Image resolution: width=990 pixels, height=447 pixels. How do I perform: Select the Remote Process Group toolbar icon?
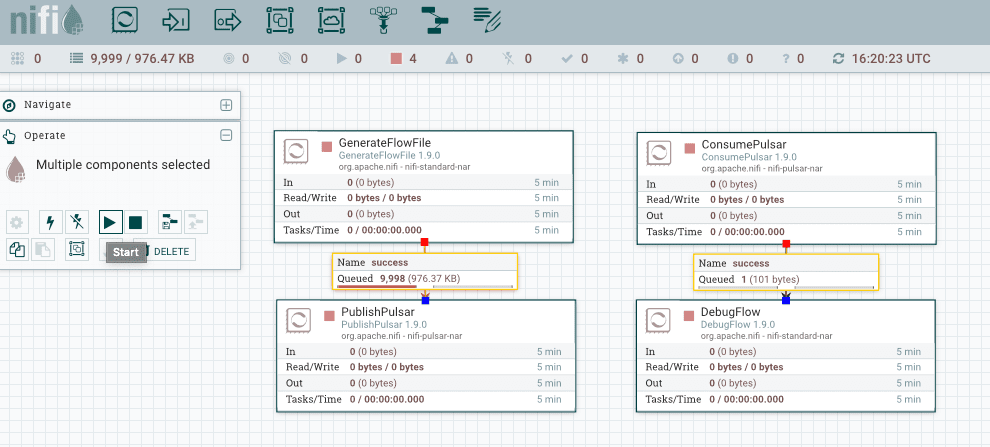(x=331, y=20)
